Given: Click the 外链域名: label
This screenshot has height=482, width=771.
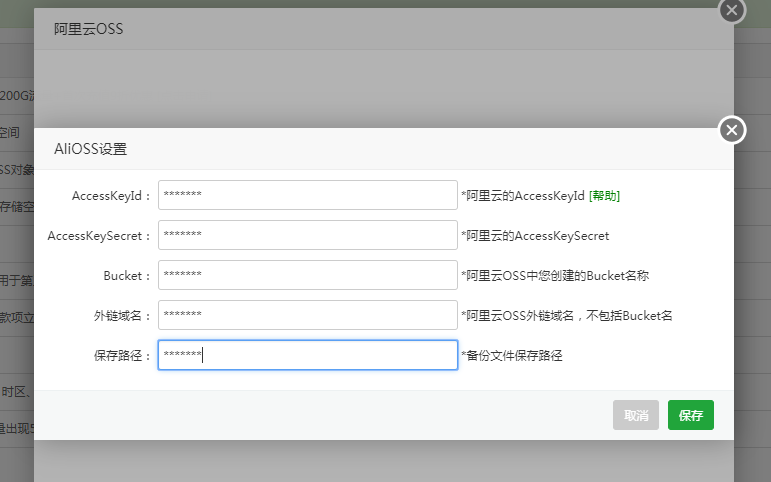Looking at the screenshot, I should (122, 316).
